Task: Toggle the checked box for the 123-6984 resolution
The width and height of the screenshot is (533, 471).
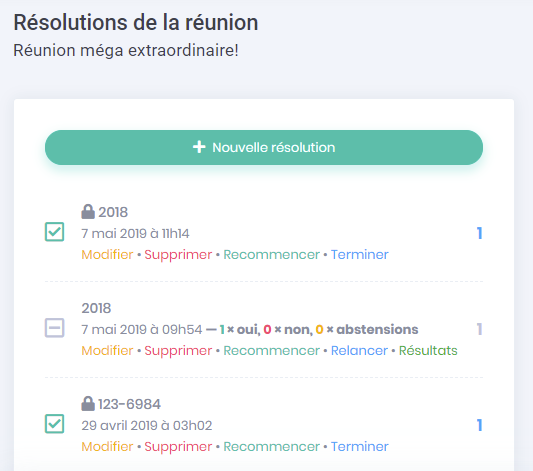Action: [54, 424]
